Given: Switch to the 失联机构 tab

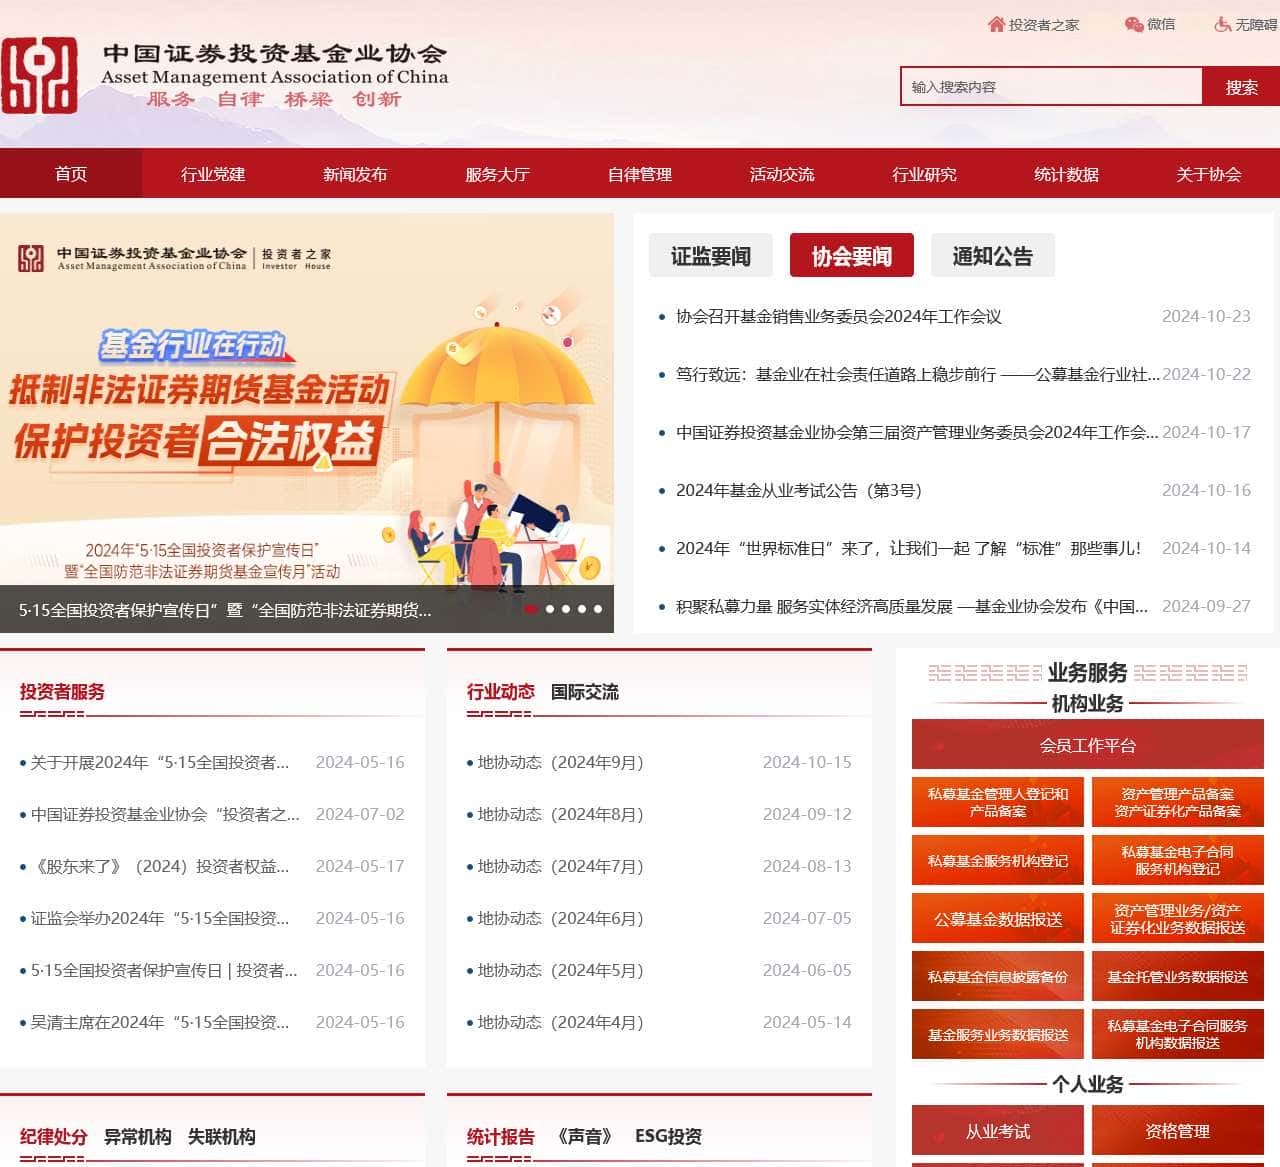Looking at the screenshot, I should 221,1136.
